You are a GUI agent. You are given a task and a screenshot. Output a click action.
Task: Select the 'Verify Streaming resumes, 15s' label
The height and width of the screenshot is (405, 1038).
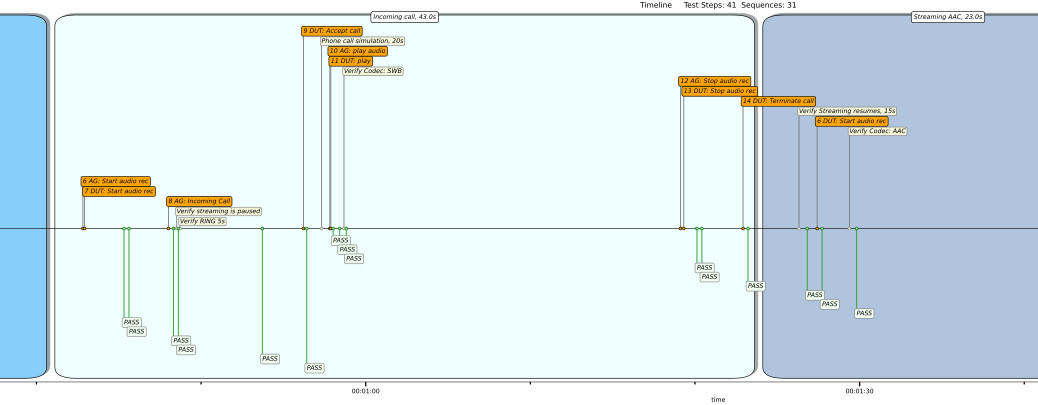[x=847, y=111]
